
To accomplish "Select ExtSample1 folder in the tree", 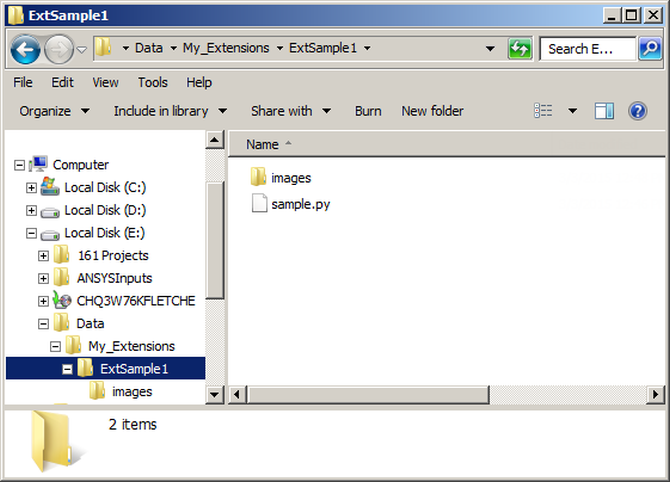I will [134, 369].
